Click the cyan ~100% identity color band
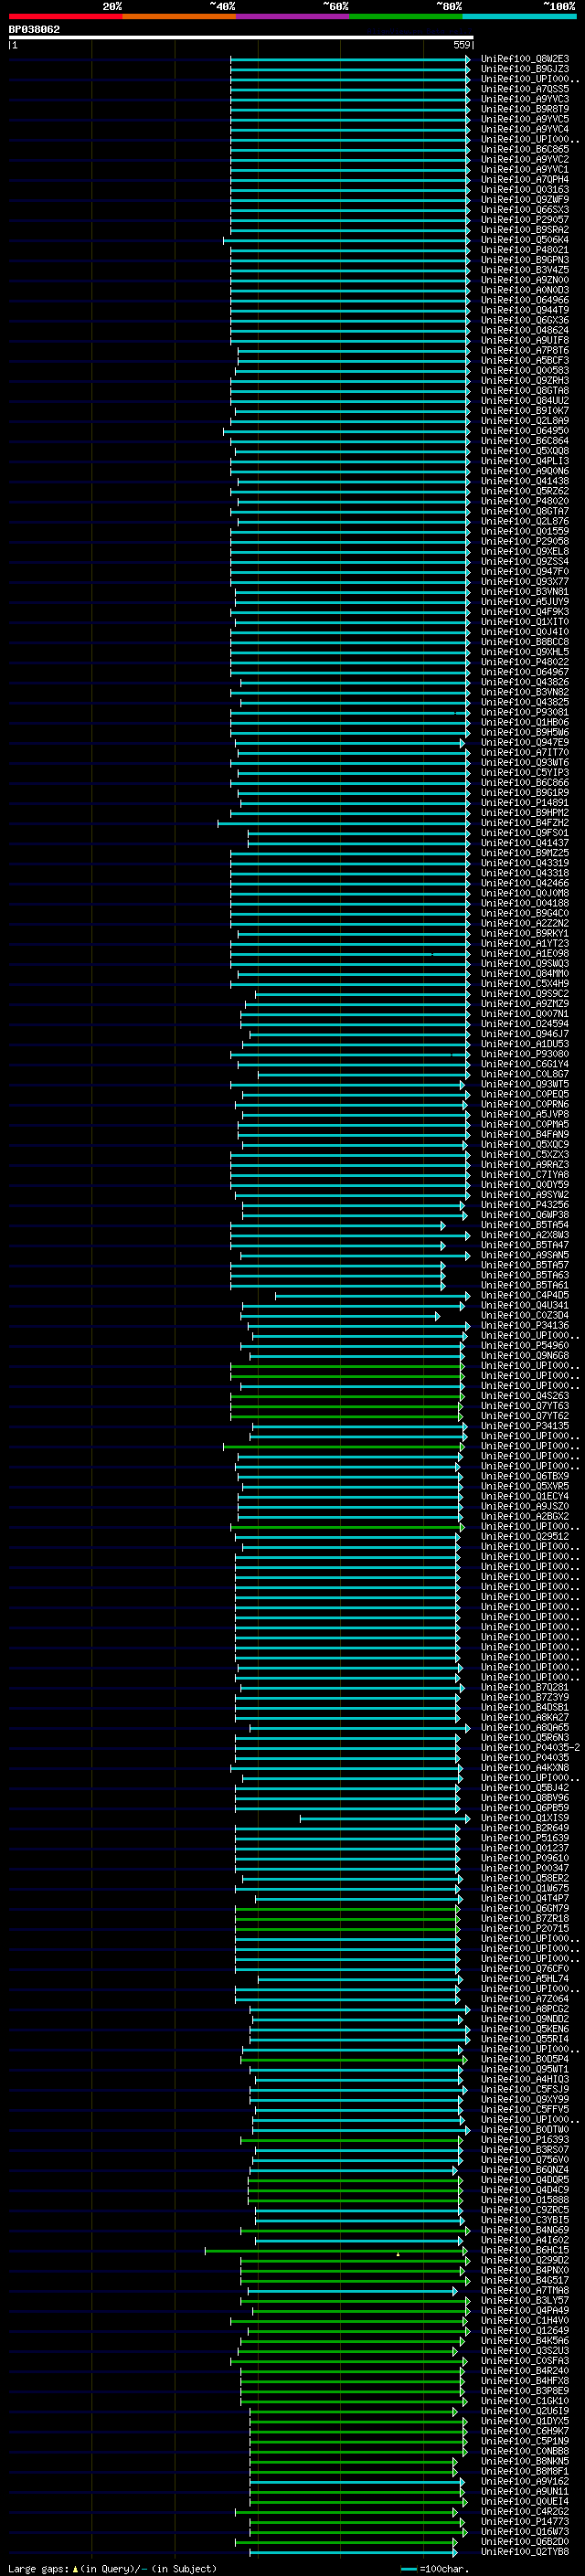Screen dimensions: 585x2576 coord(520,16)
